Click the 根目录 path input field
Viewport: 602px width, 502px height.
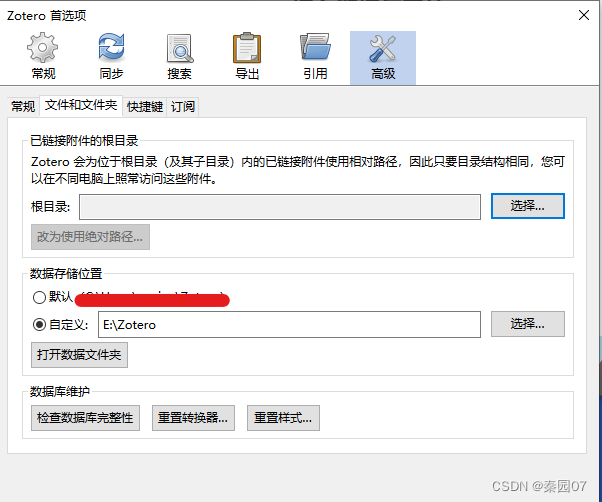tap(280, 207)
